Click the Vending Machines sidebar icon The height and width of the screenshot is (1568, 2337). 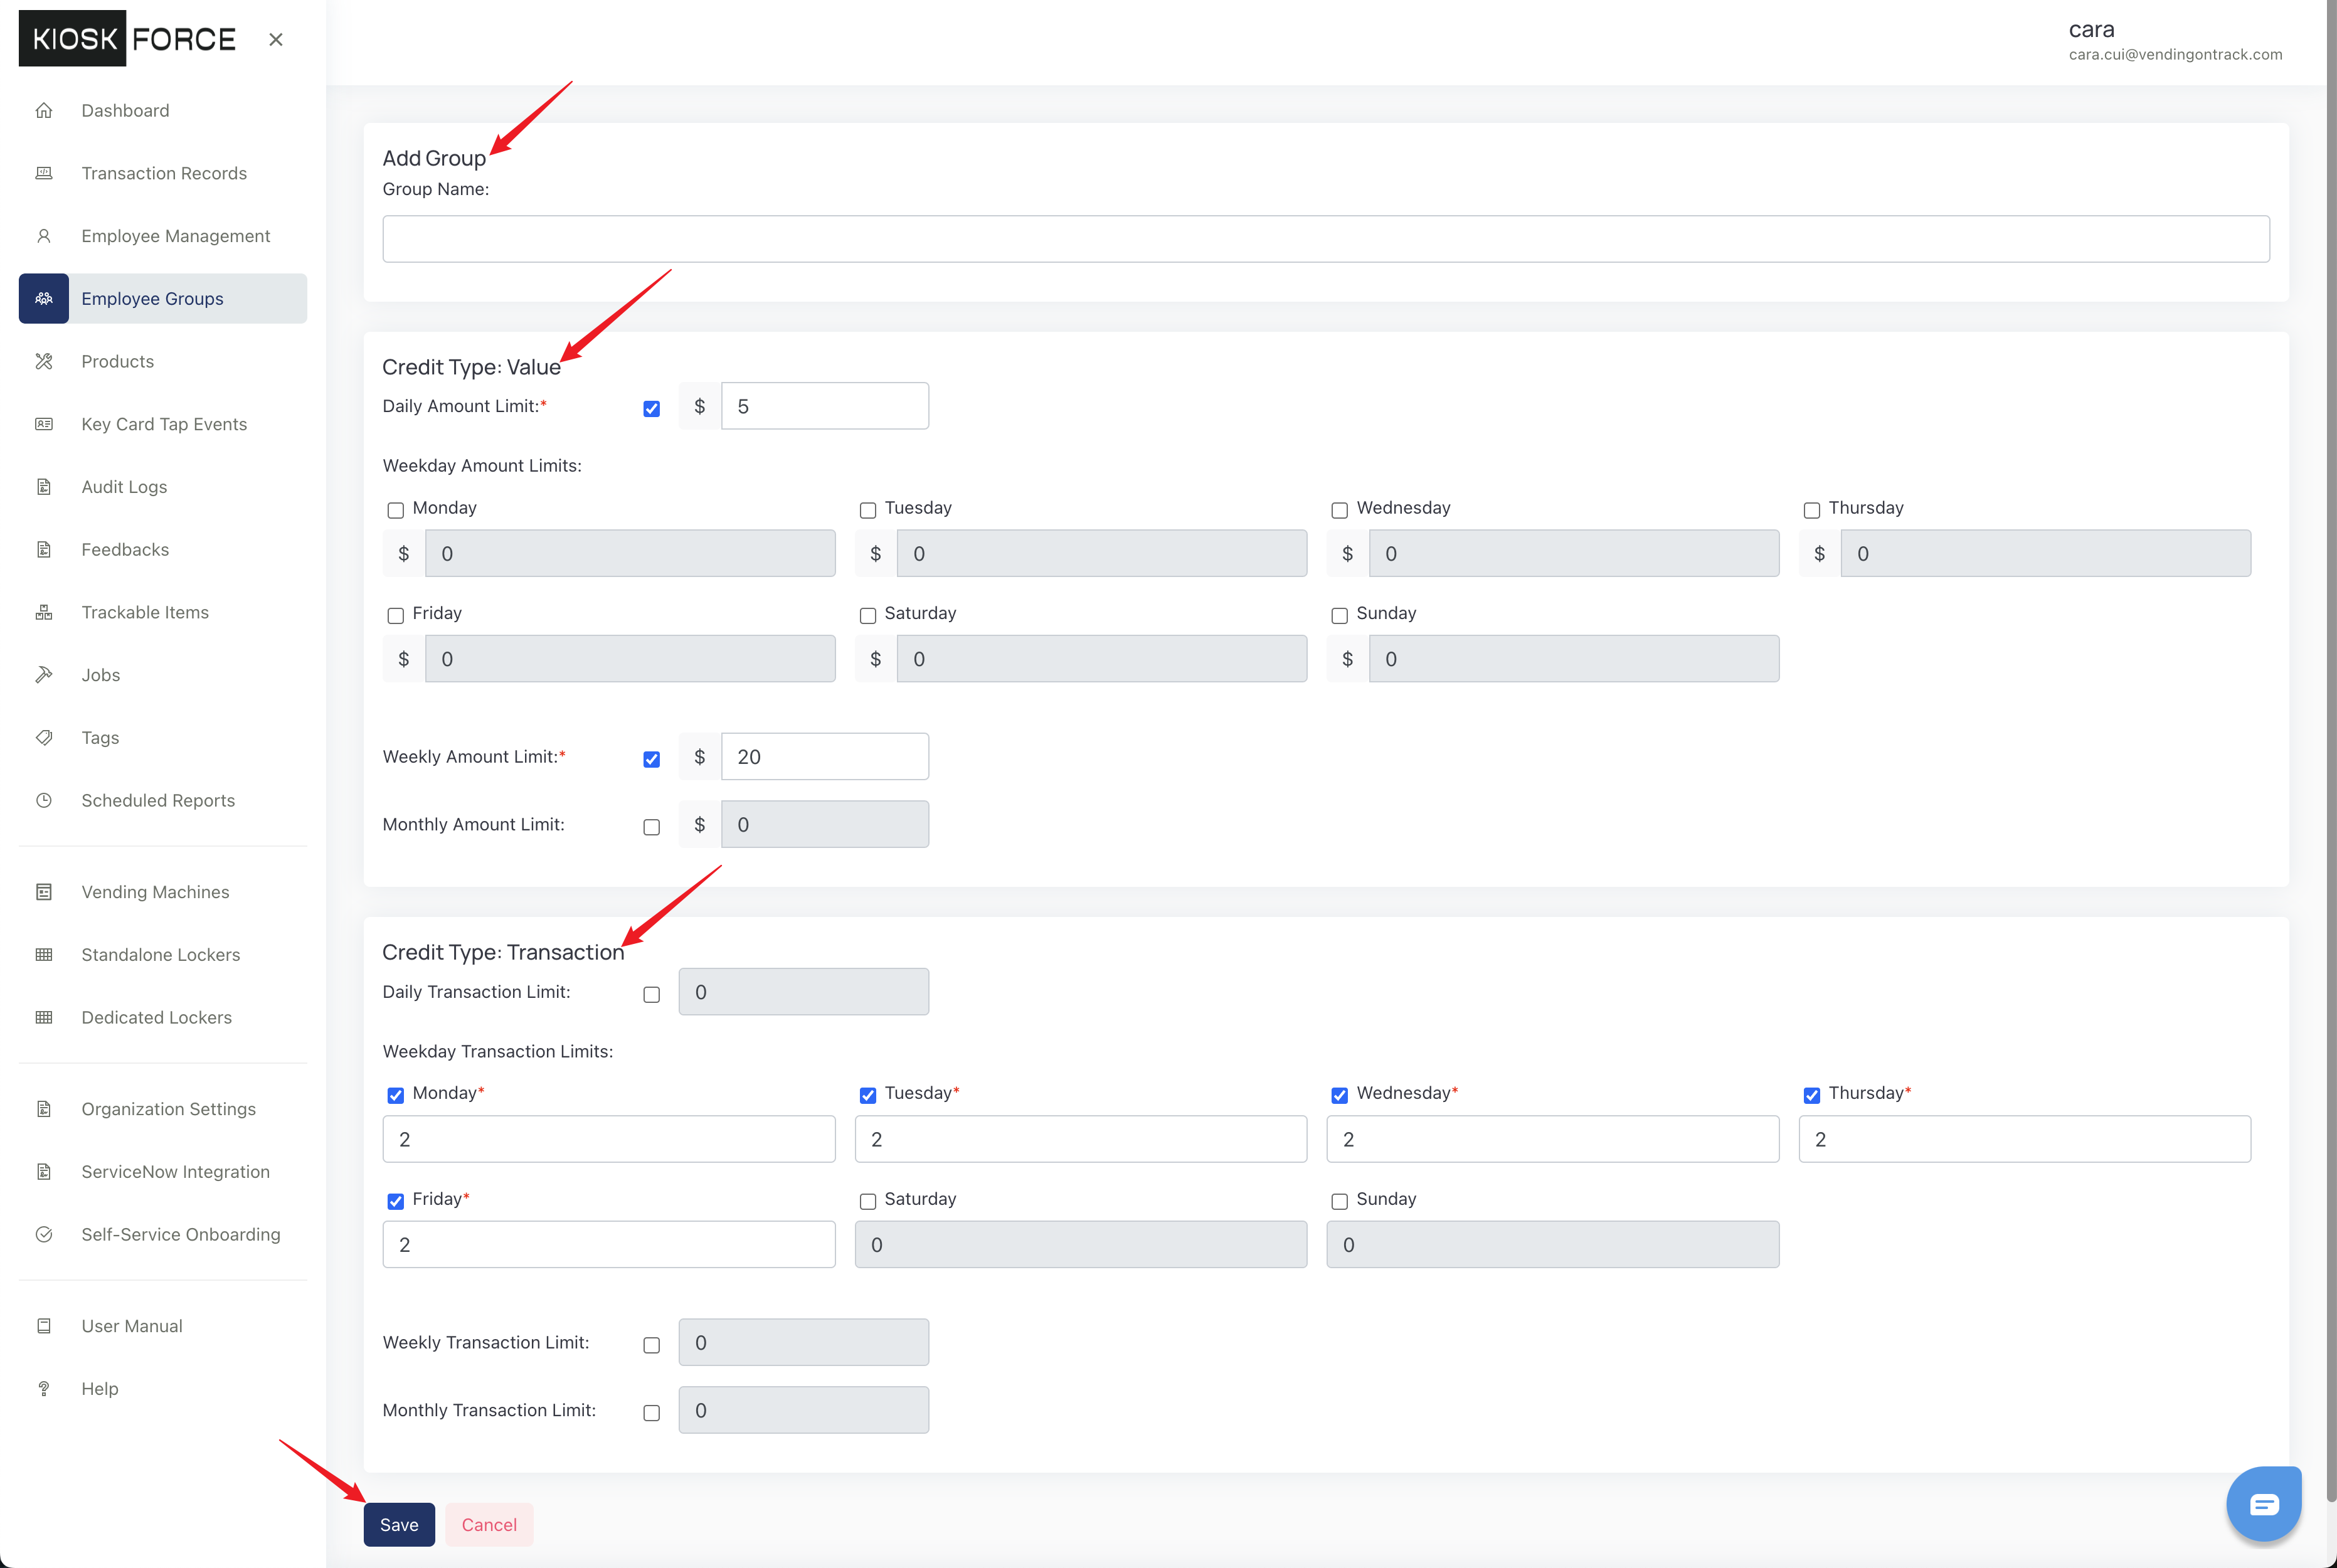coord(44,892)
